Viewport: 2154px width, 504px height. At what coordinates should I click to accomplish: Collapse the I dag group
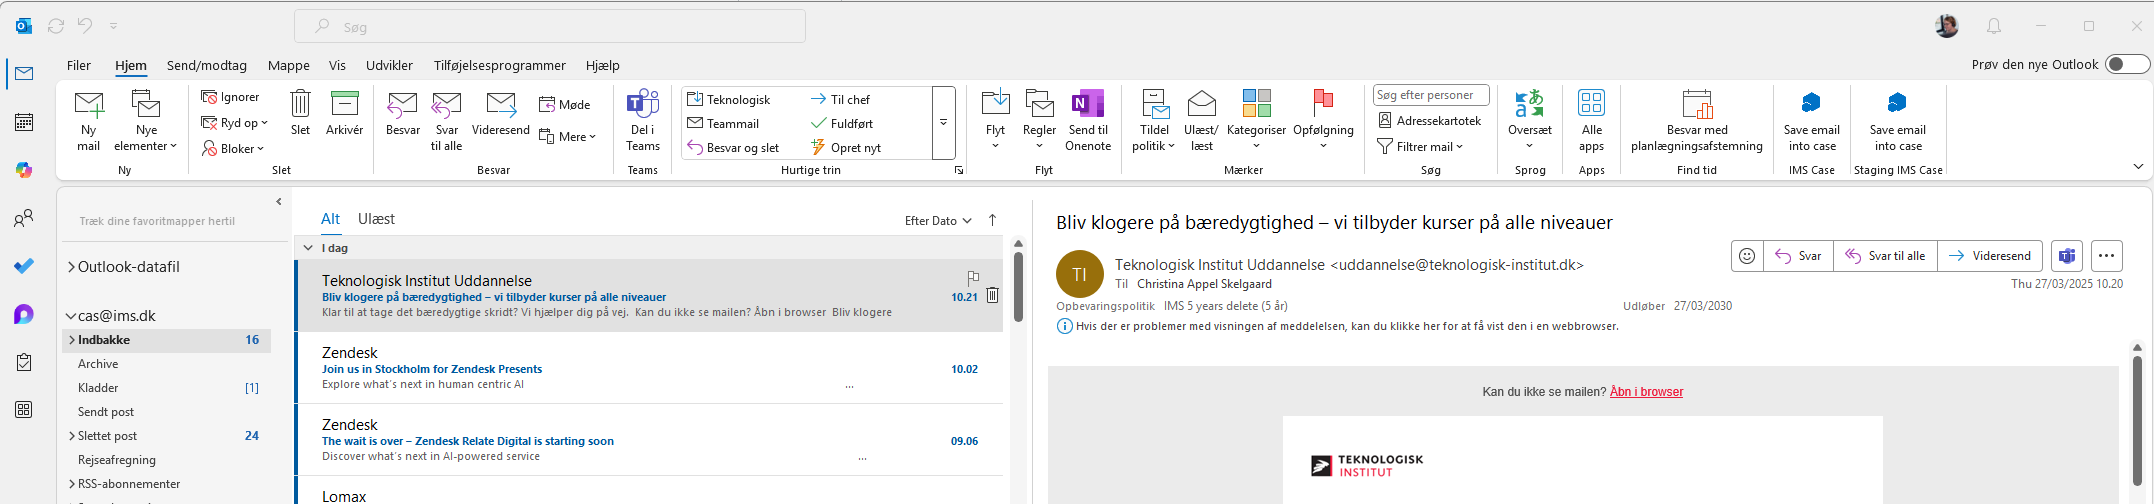point(308,247)
